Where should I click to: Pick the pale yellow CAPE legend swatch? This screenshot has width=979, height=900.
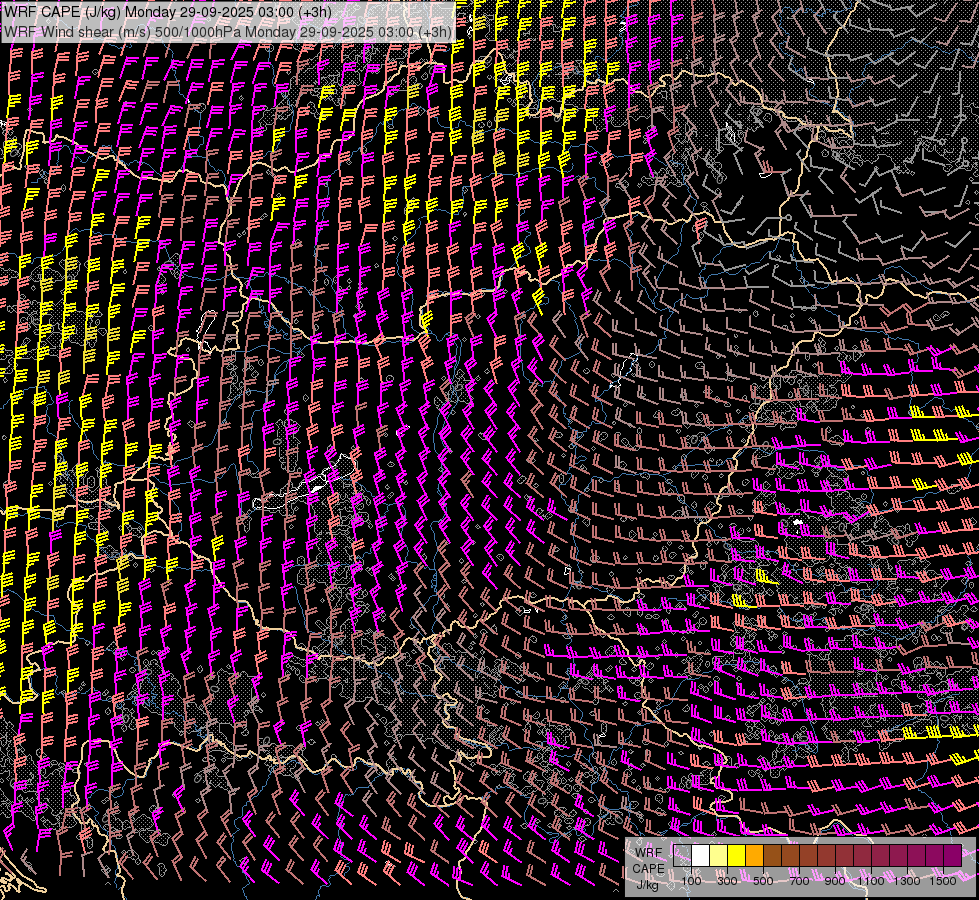click(x=718, y=855)
